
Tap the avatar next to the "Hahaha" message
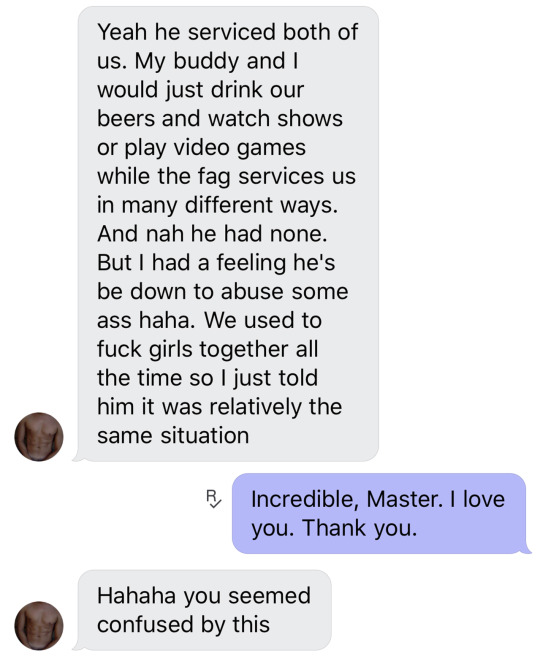point(39,625)
